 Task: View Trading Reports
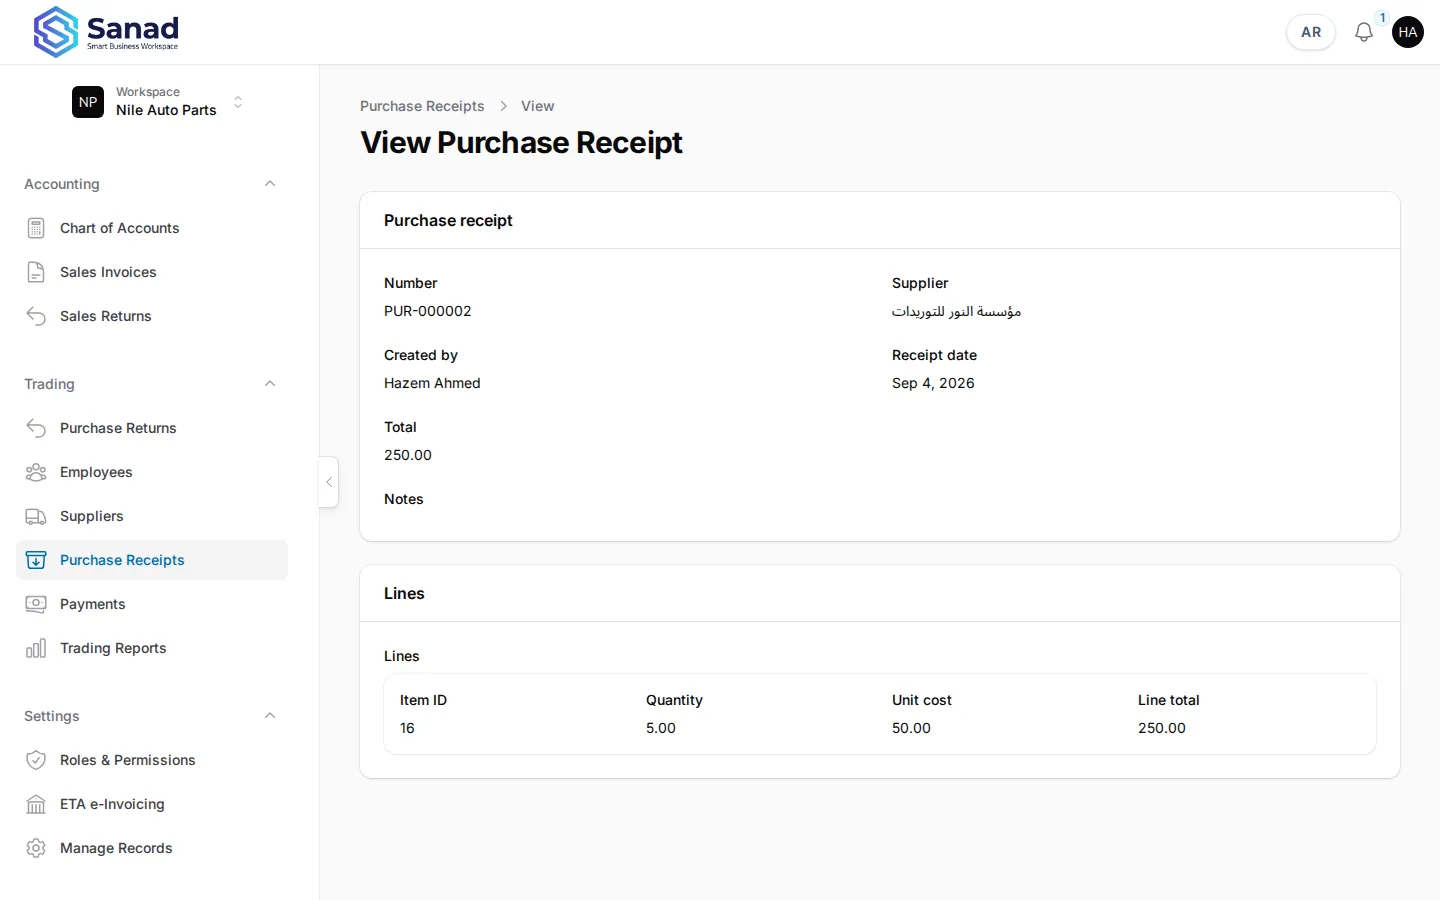click(152, 648)
